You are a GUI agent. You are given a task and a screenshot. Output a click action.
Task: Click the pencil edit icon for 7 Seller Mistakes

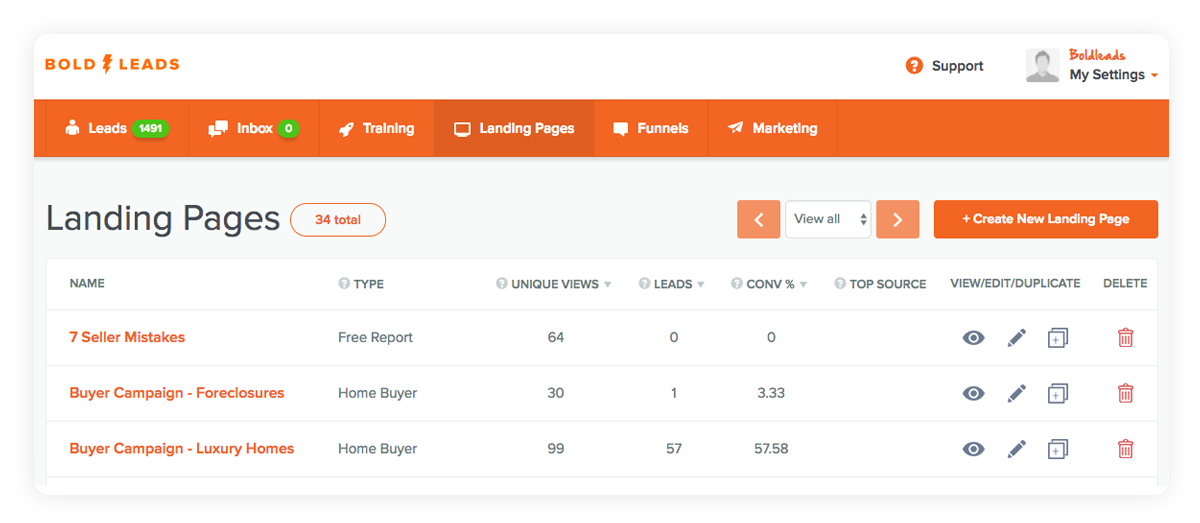tap(1016, 338)
